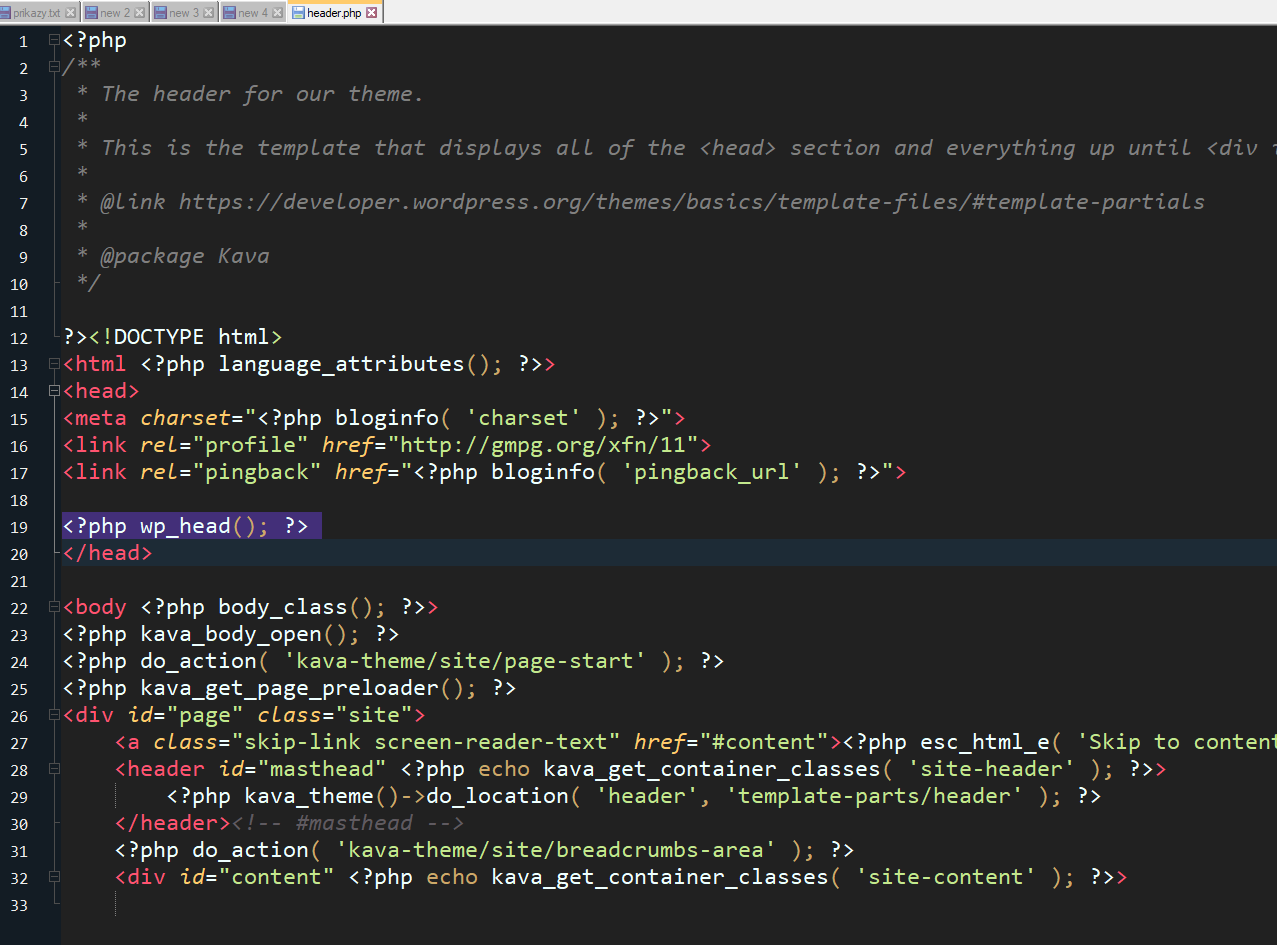Click line number 19 to select that line
Screen dimensions: 1277x945
coord(22,527)
